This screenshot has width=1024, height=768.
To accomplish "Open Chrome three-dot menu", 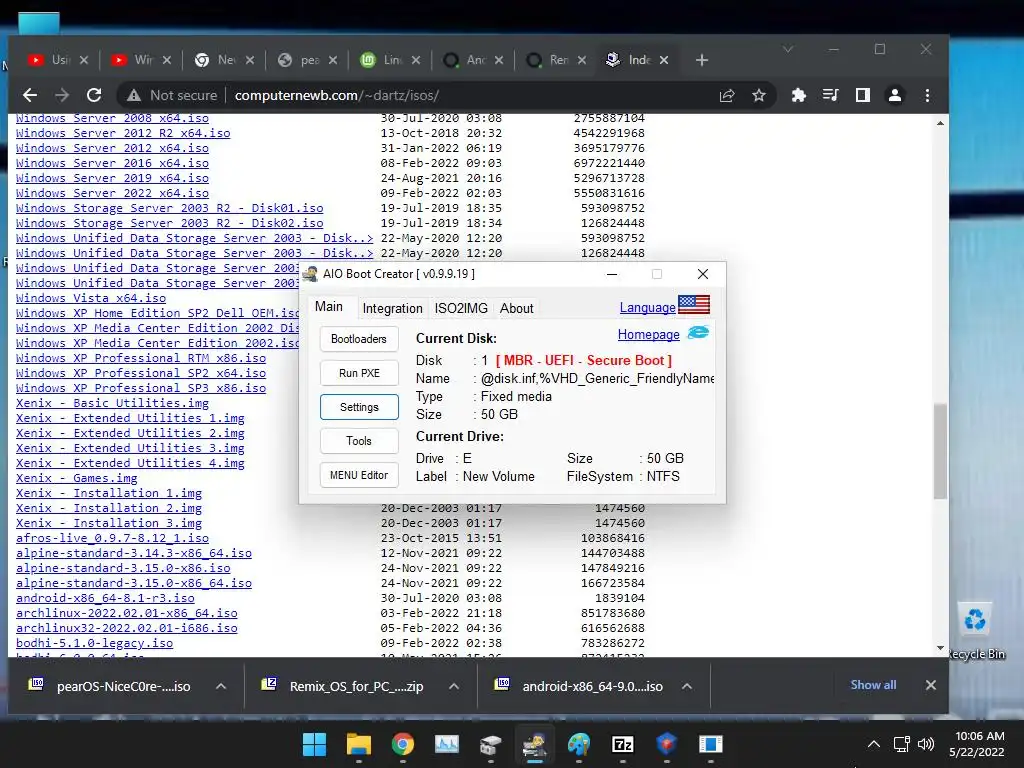I will tap(927, 95).
